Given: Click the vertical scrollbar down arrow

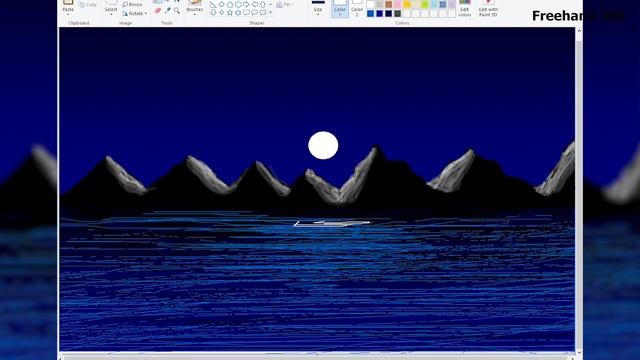Looking at the screenshot, I should (x=579, y=353).
